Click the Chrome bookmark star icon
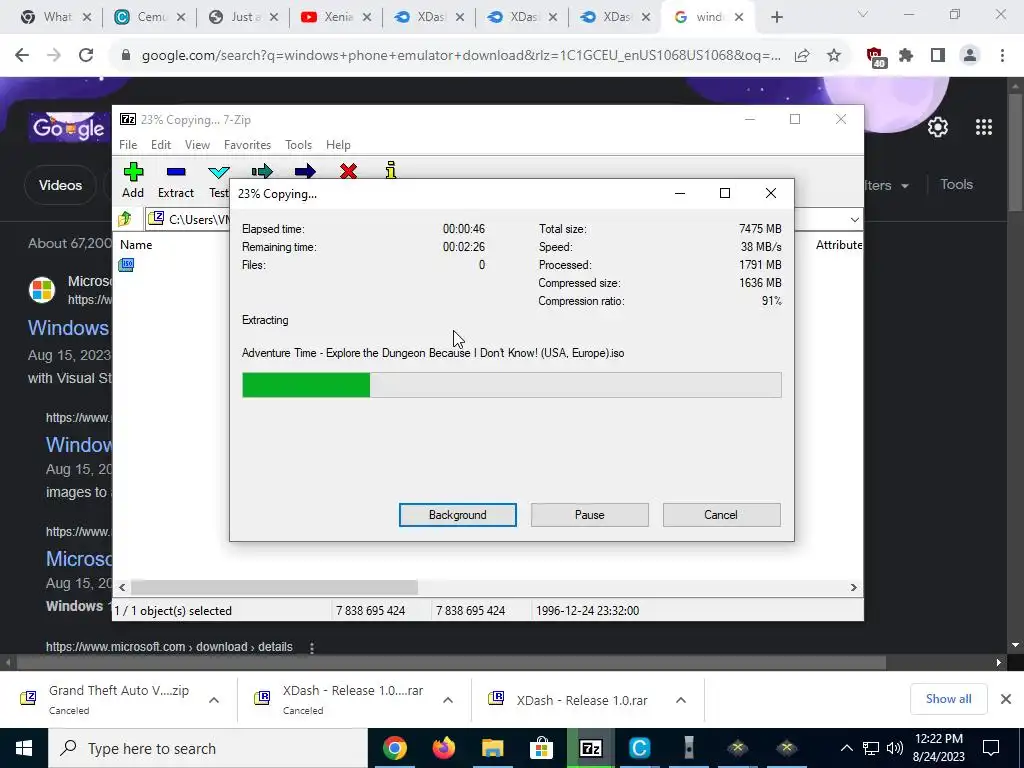Viewport: 1024px width, 768px height. (x=834, y=56)
